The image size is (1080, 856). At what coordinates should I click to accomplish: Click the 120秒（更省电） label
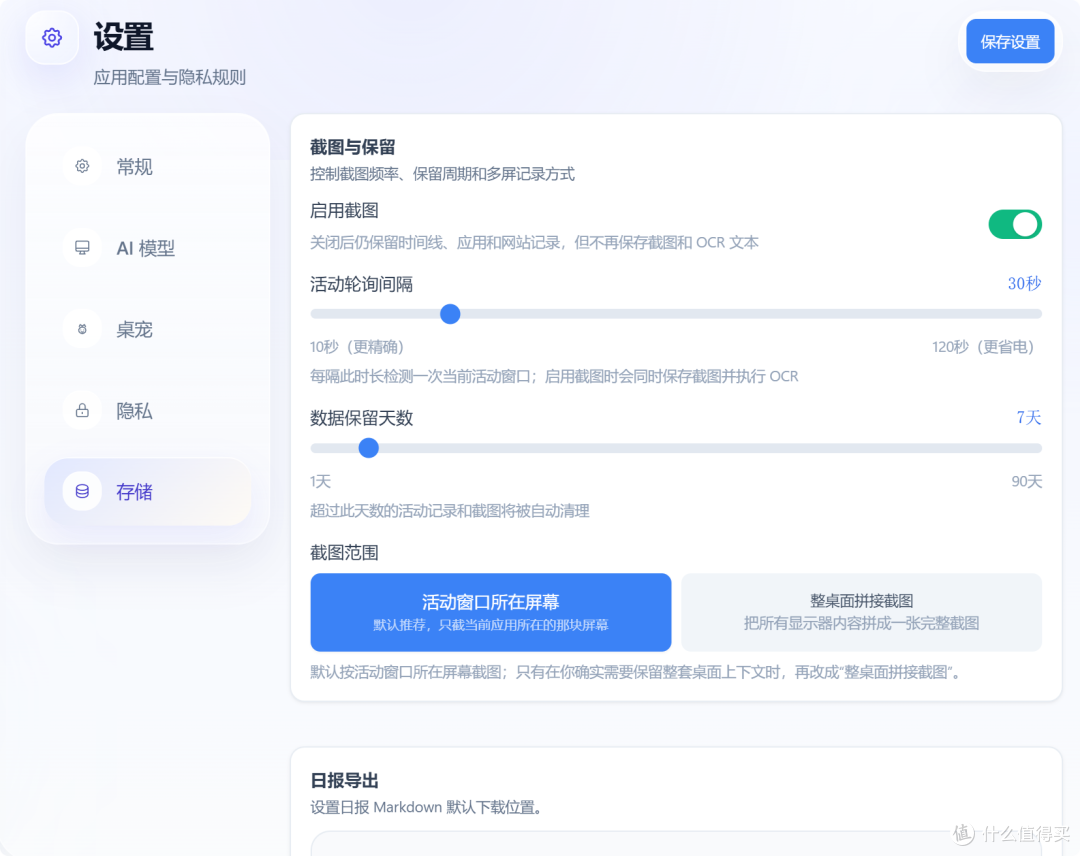pyautogui.click(x=983, y=346)
